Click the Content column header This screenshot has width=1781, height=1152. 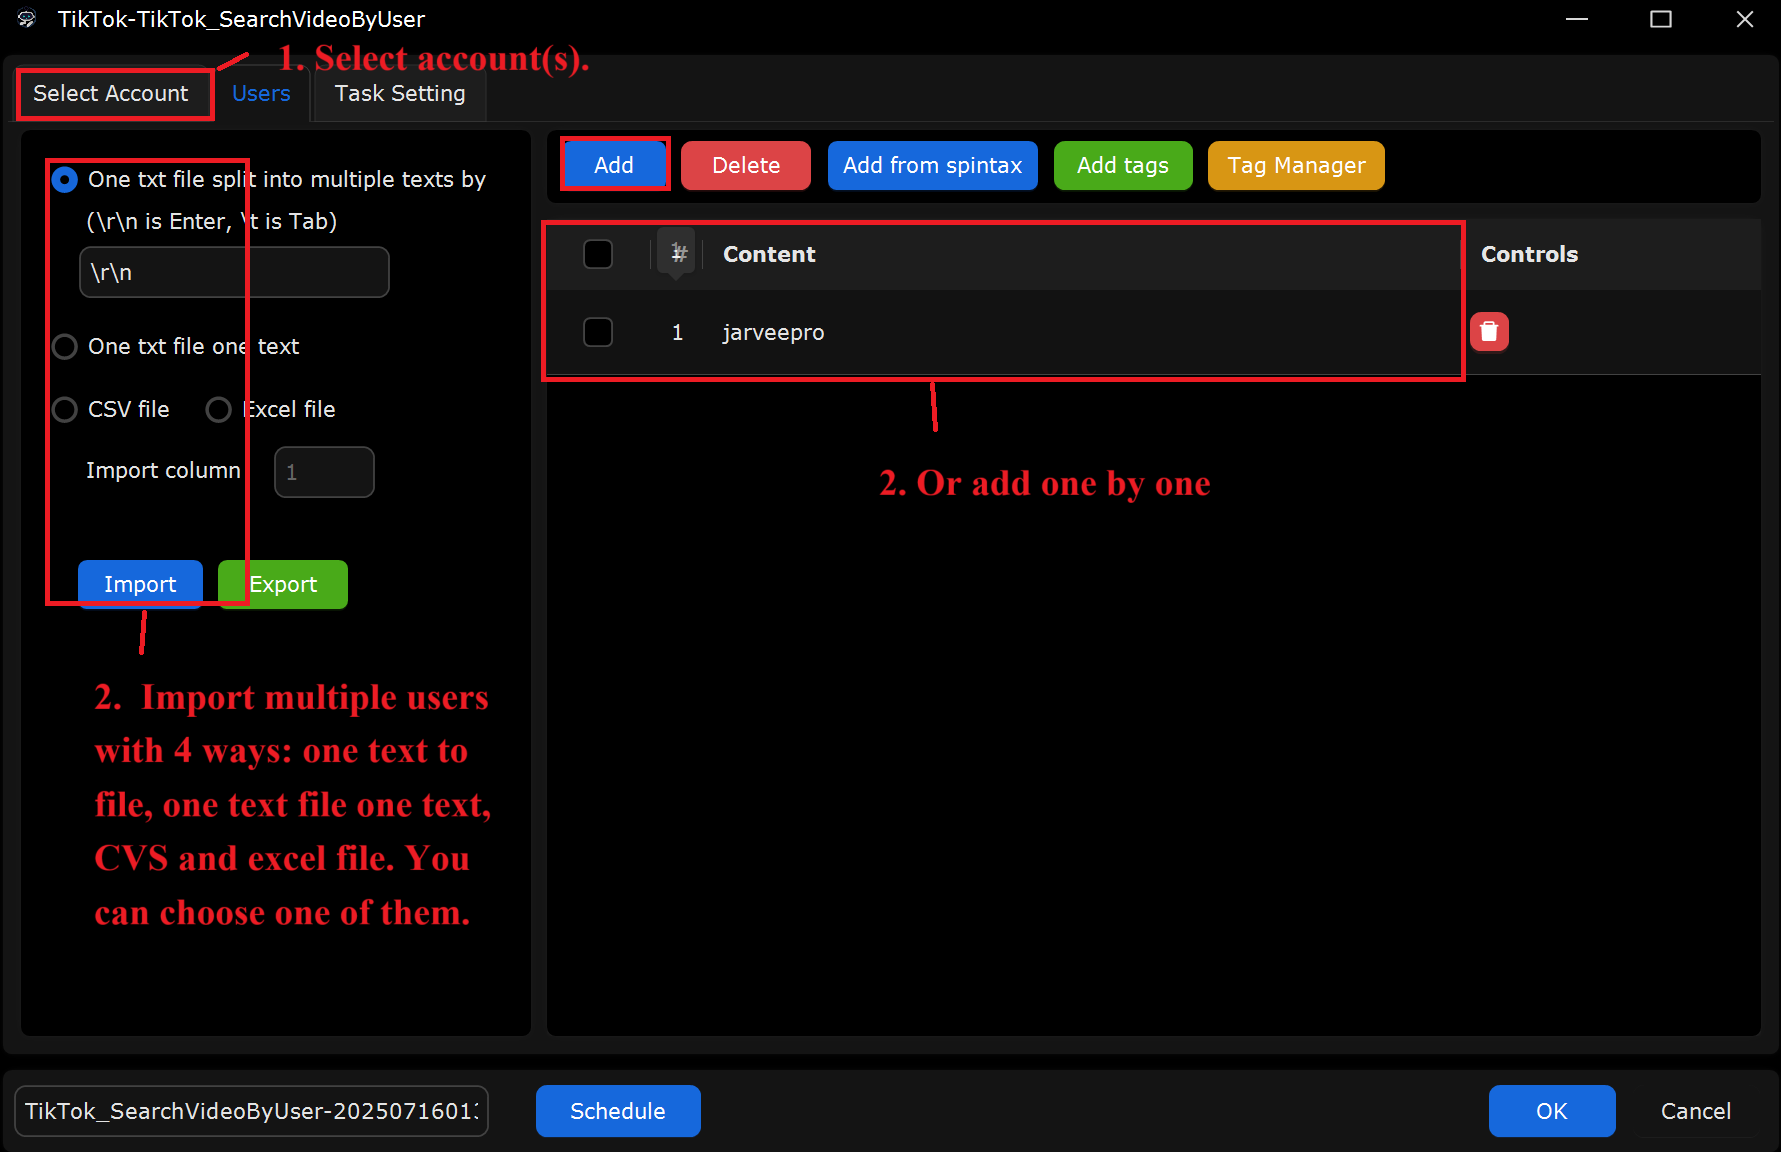[x=769, y=254]
